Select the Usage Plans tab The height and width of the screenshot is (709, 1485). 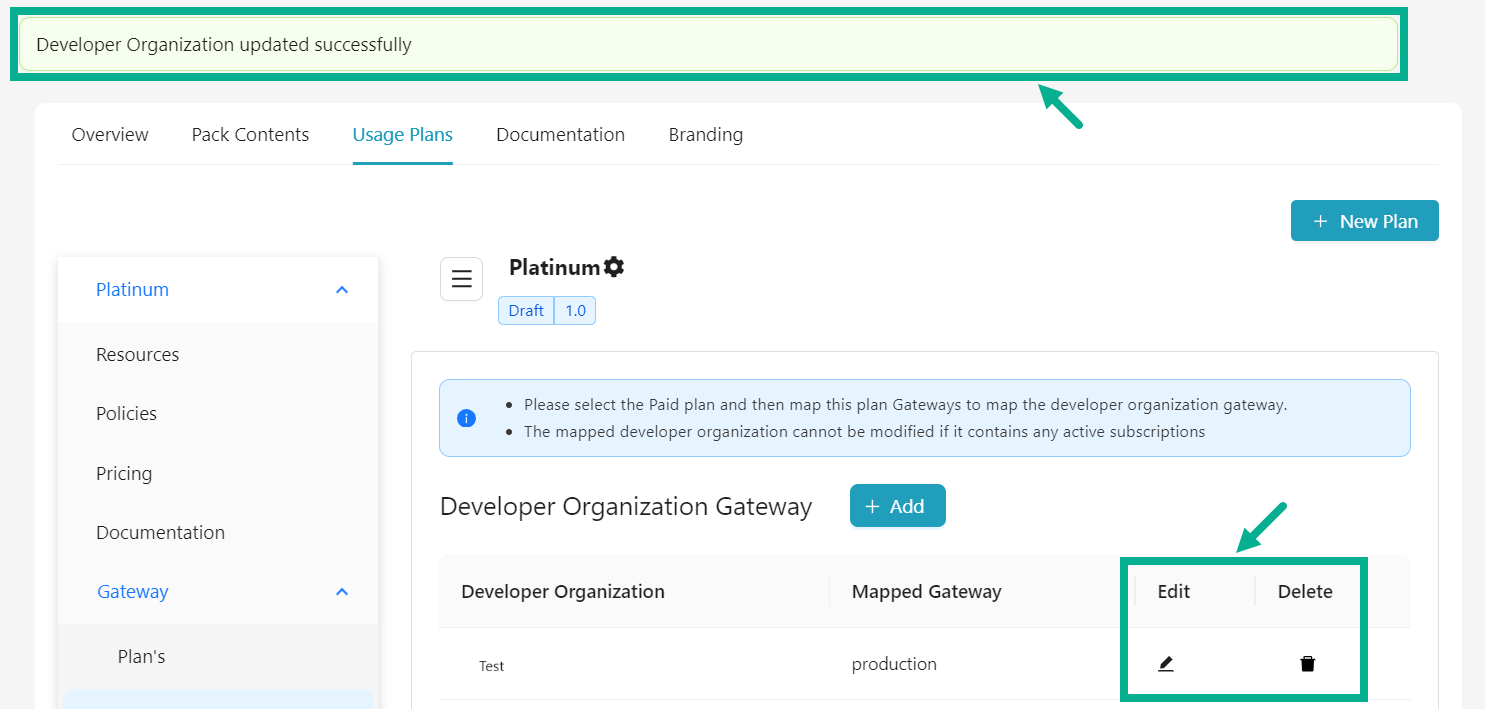[x=402, y=135]
